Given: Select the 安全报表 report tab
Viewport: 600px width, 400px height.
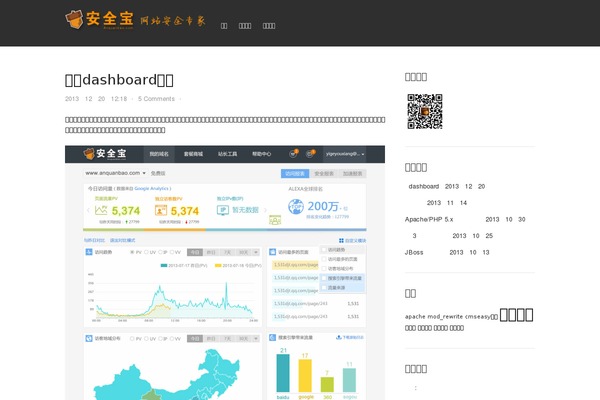Looking at the screenshot, I should pos(324,174).
